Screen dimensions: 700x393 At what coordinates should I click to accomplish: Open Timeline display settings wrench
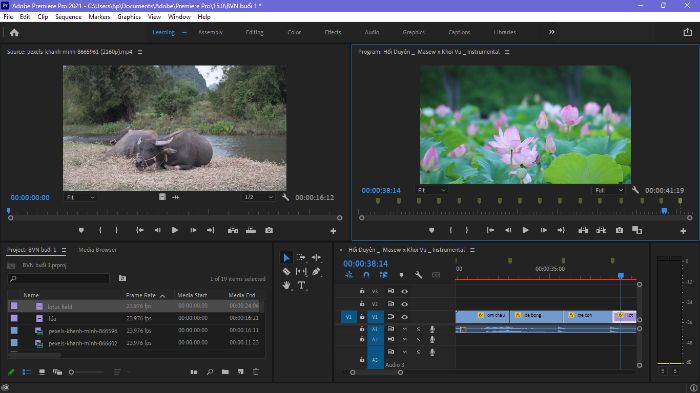(418, 275)
